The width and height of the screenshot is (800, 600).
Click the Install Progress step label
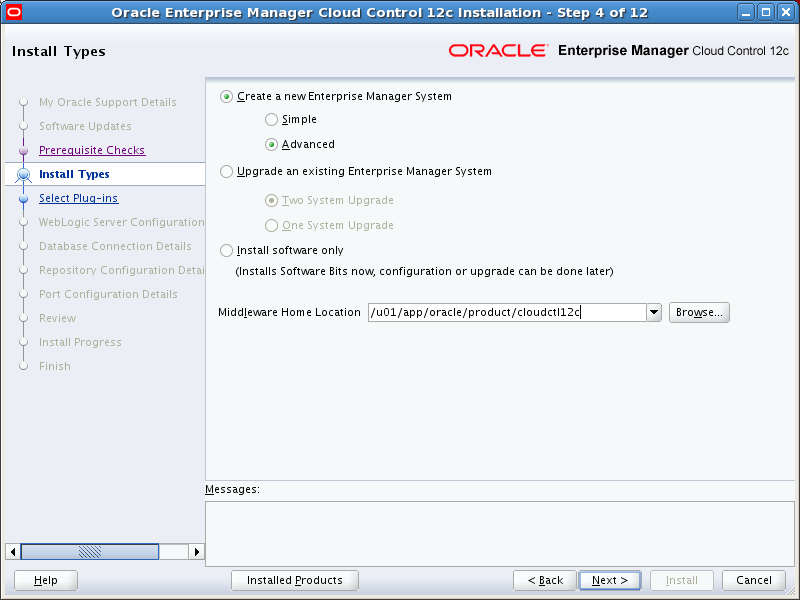(80, 342)
